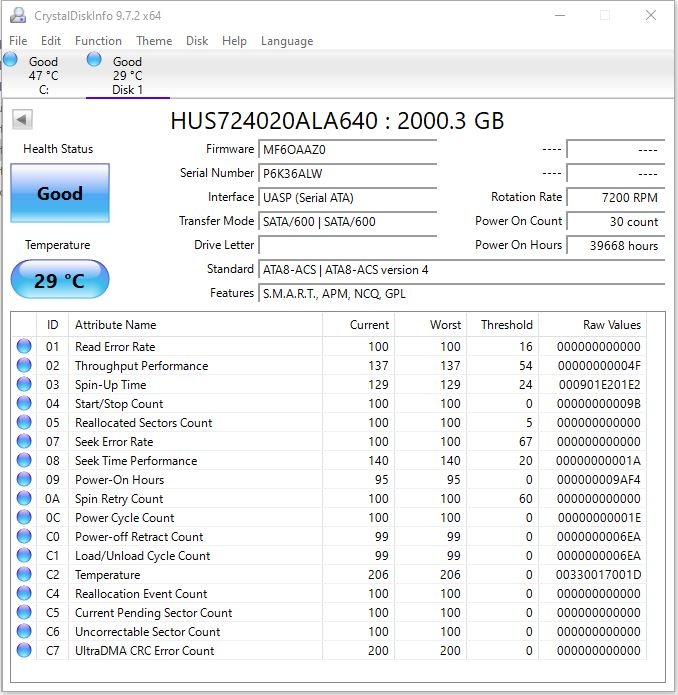Select the Reallocated Sectors Count attribute name

pyautogui.click(x=144, y=423)
